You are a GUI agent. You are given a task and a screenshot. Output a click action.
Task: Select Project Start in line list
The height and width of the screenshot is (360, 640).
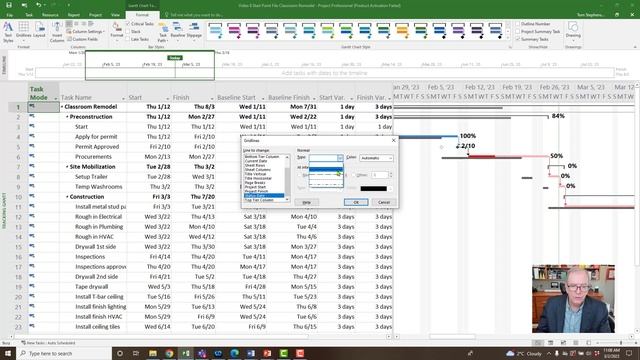tap(256, 187)
